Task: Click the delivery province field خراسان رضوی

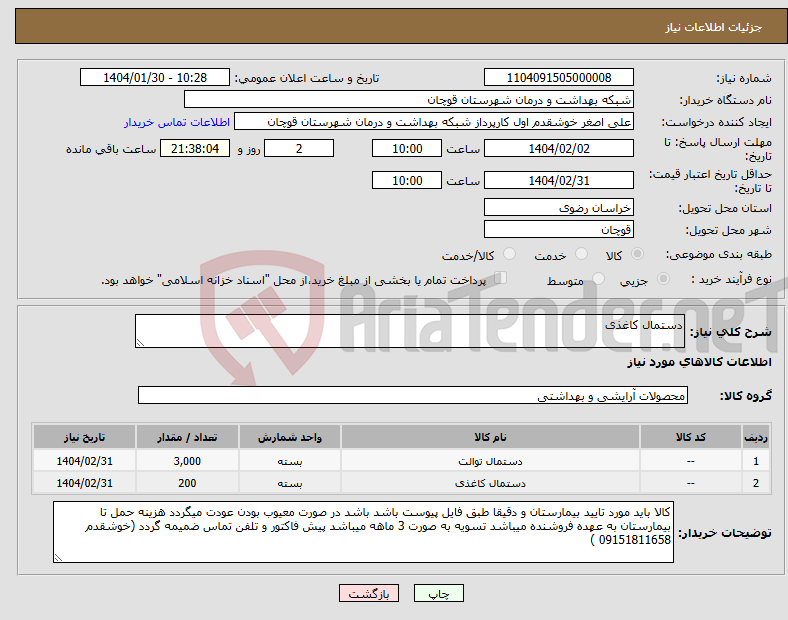Action: [x=558, y=208]
